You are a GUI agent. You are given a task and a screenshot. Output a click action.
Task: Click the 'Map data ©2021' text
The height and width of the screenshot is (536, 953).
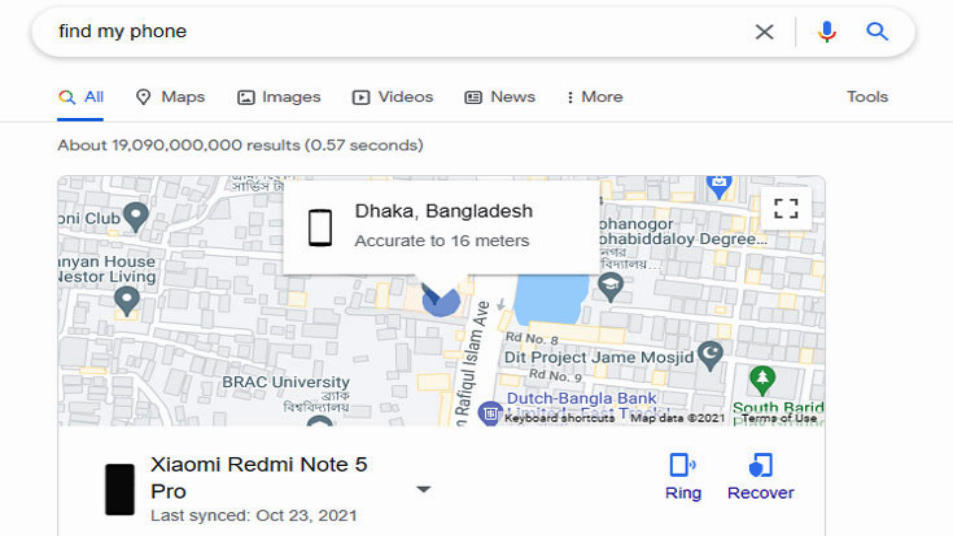coord(677,418)
